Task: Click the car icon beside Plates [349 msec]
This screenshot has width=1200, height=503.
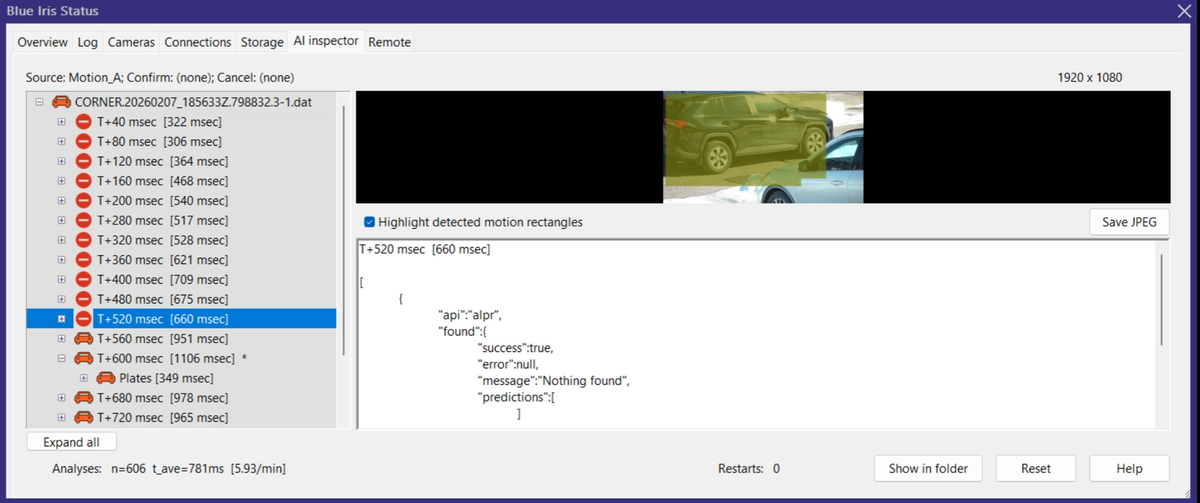Action: [105, 378]
